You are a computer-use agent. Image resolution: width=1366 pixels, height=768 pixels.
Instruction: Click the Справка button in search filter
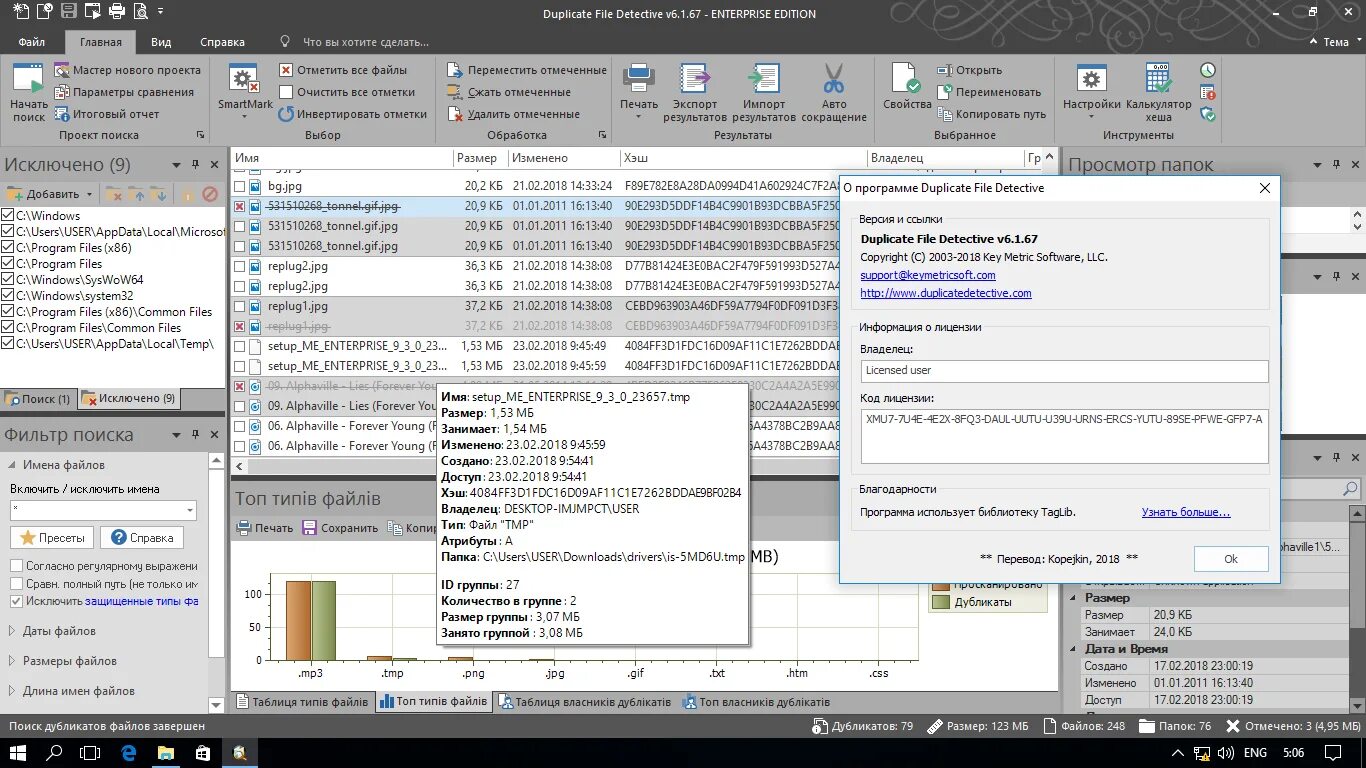142,538
